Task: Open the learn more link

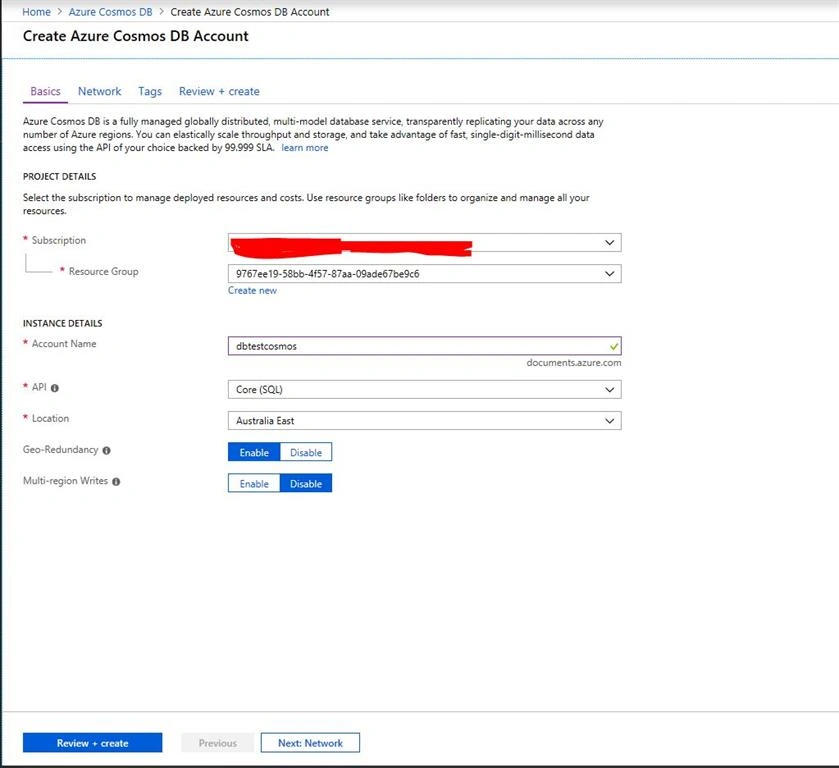Action: (305, 148)
